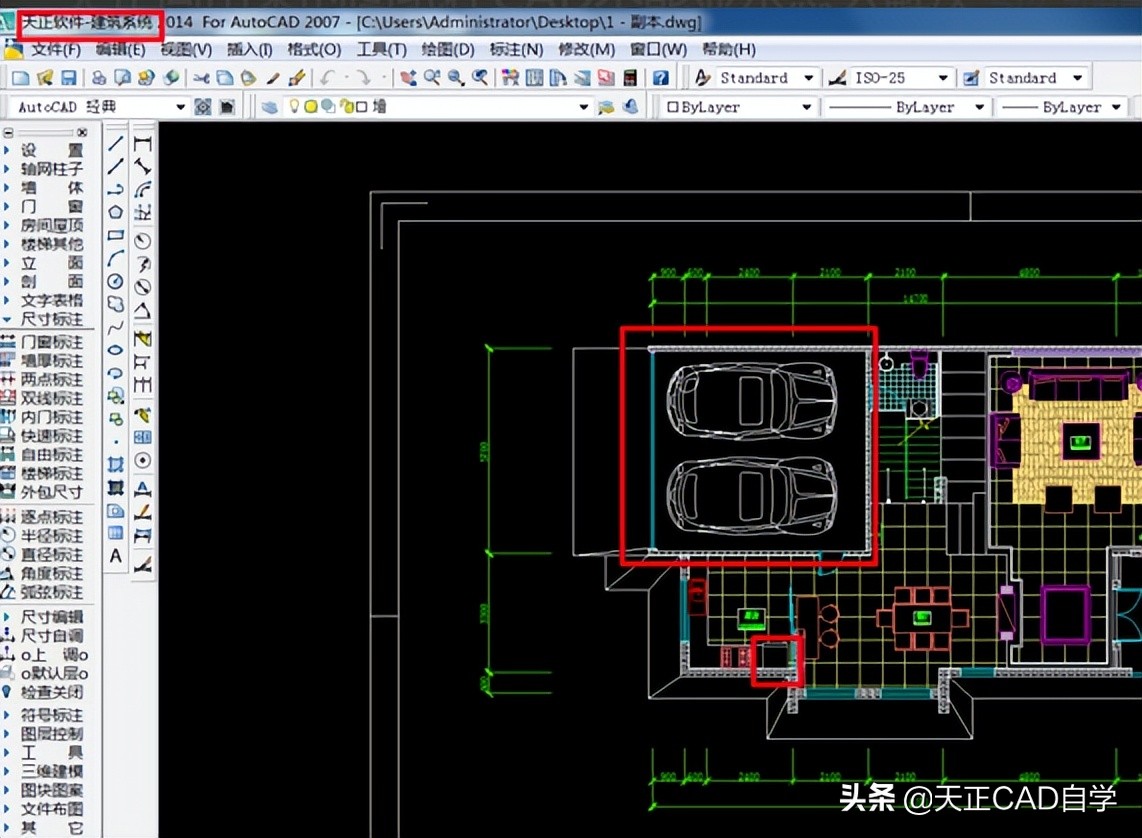Click the 门窗标注 command
The height and width of the screenshot is (838, 1142).
tap(52, 342)
